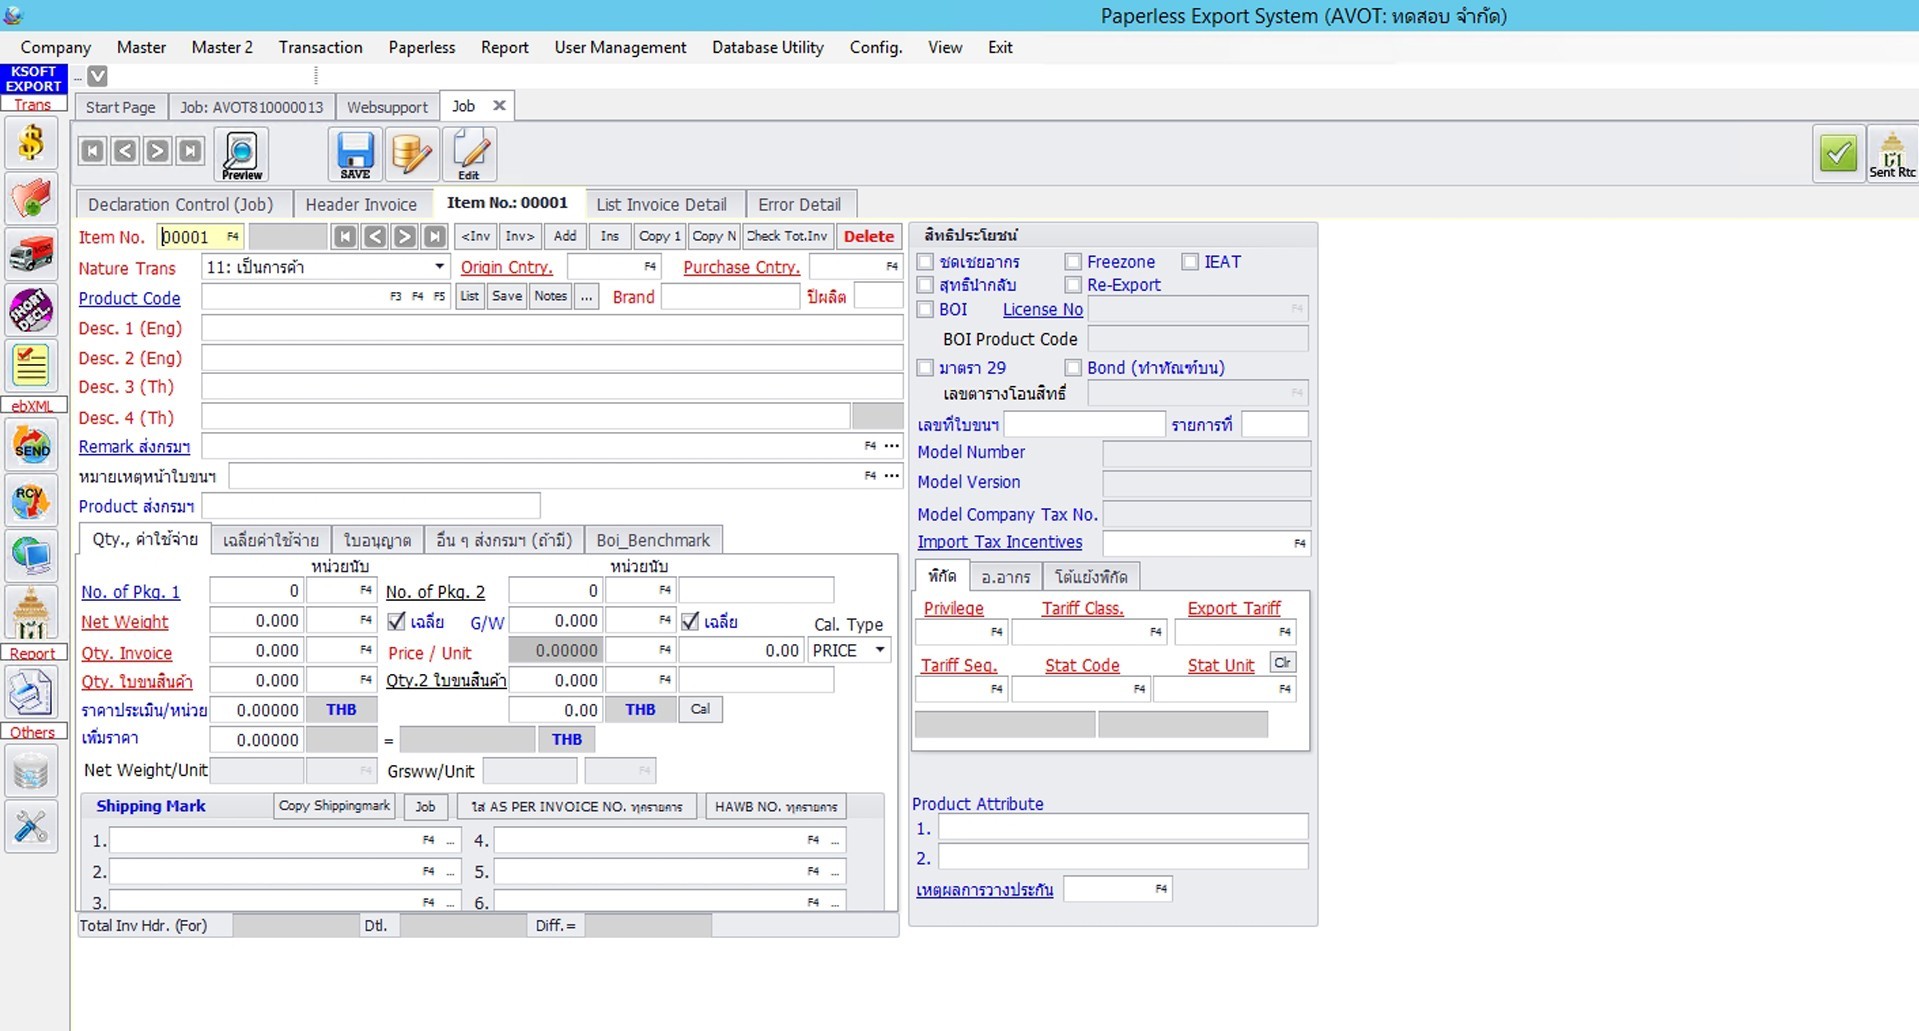
Task: Click the chevron dropdown near KSOFT EXPORT
Action: point(97,75)
